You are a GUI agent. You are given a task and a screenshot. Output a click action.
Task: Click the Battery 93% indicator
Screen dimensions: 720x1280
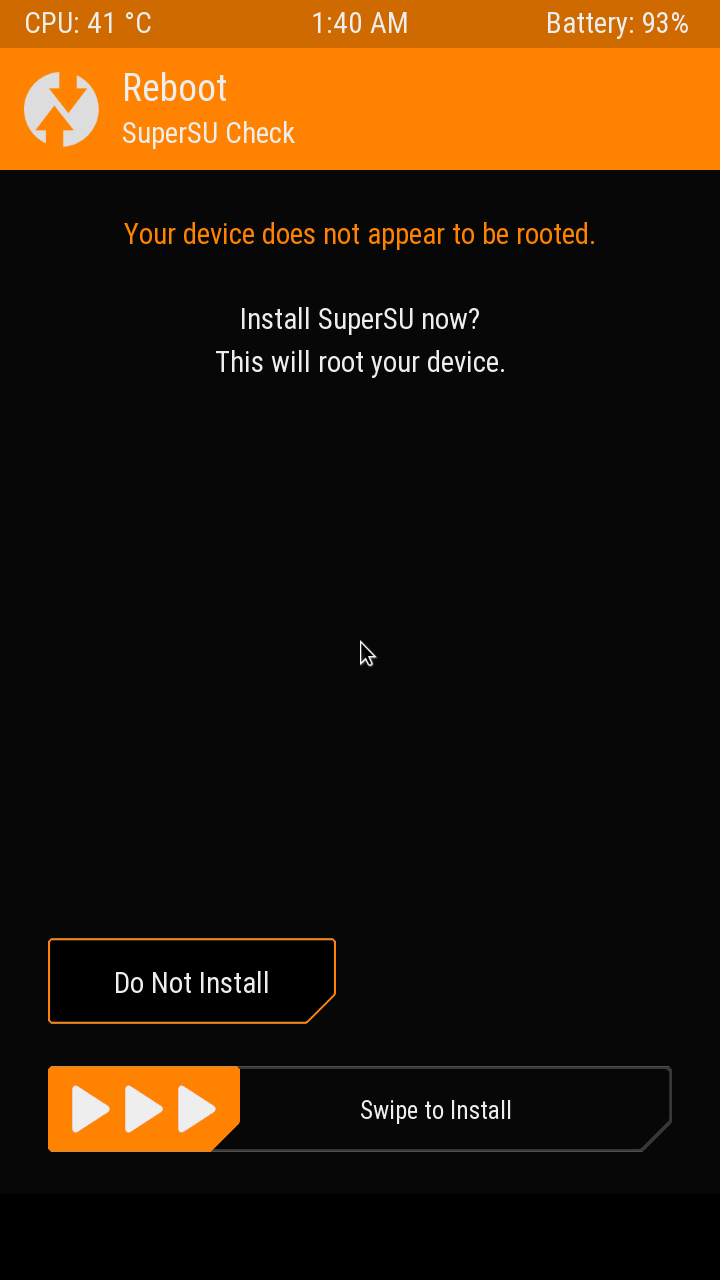click(x=617, y=24)
